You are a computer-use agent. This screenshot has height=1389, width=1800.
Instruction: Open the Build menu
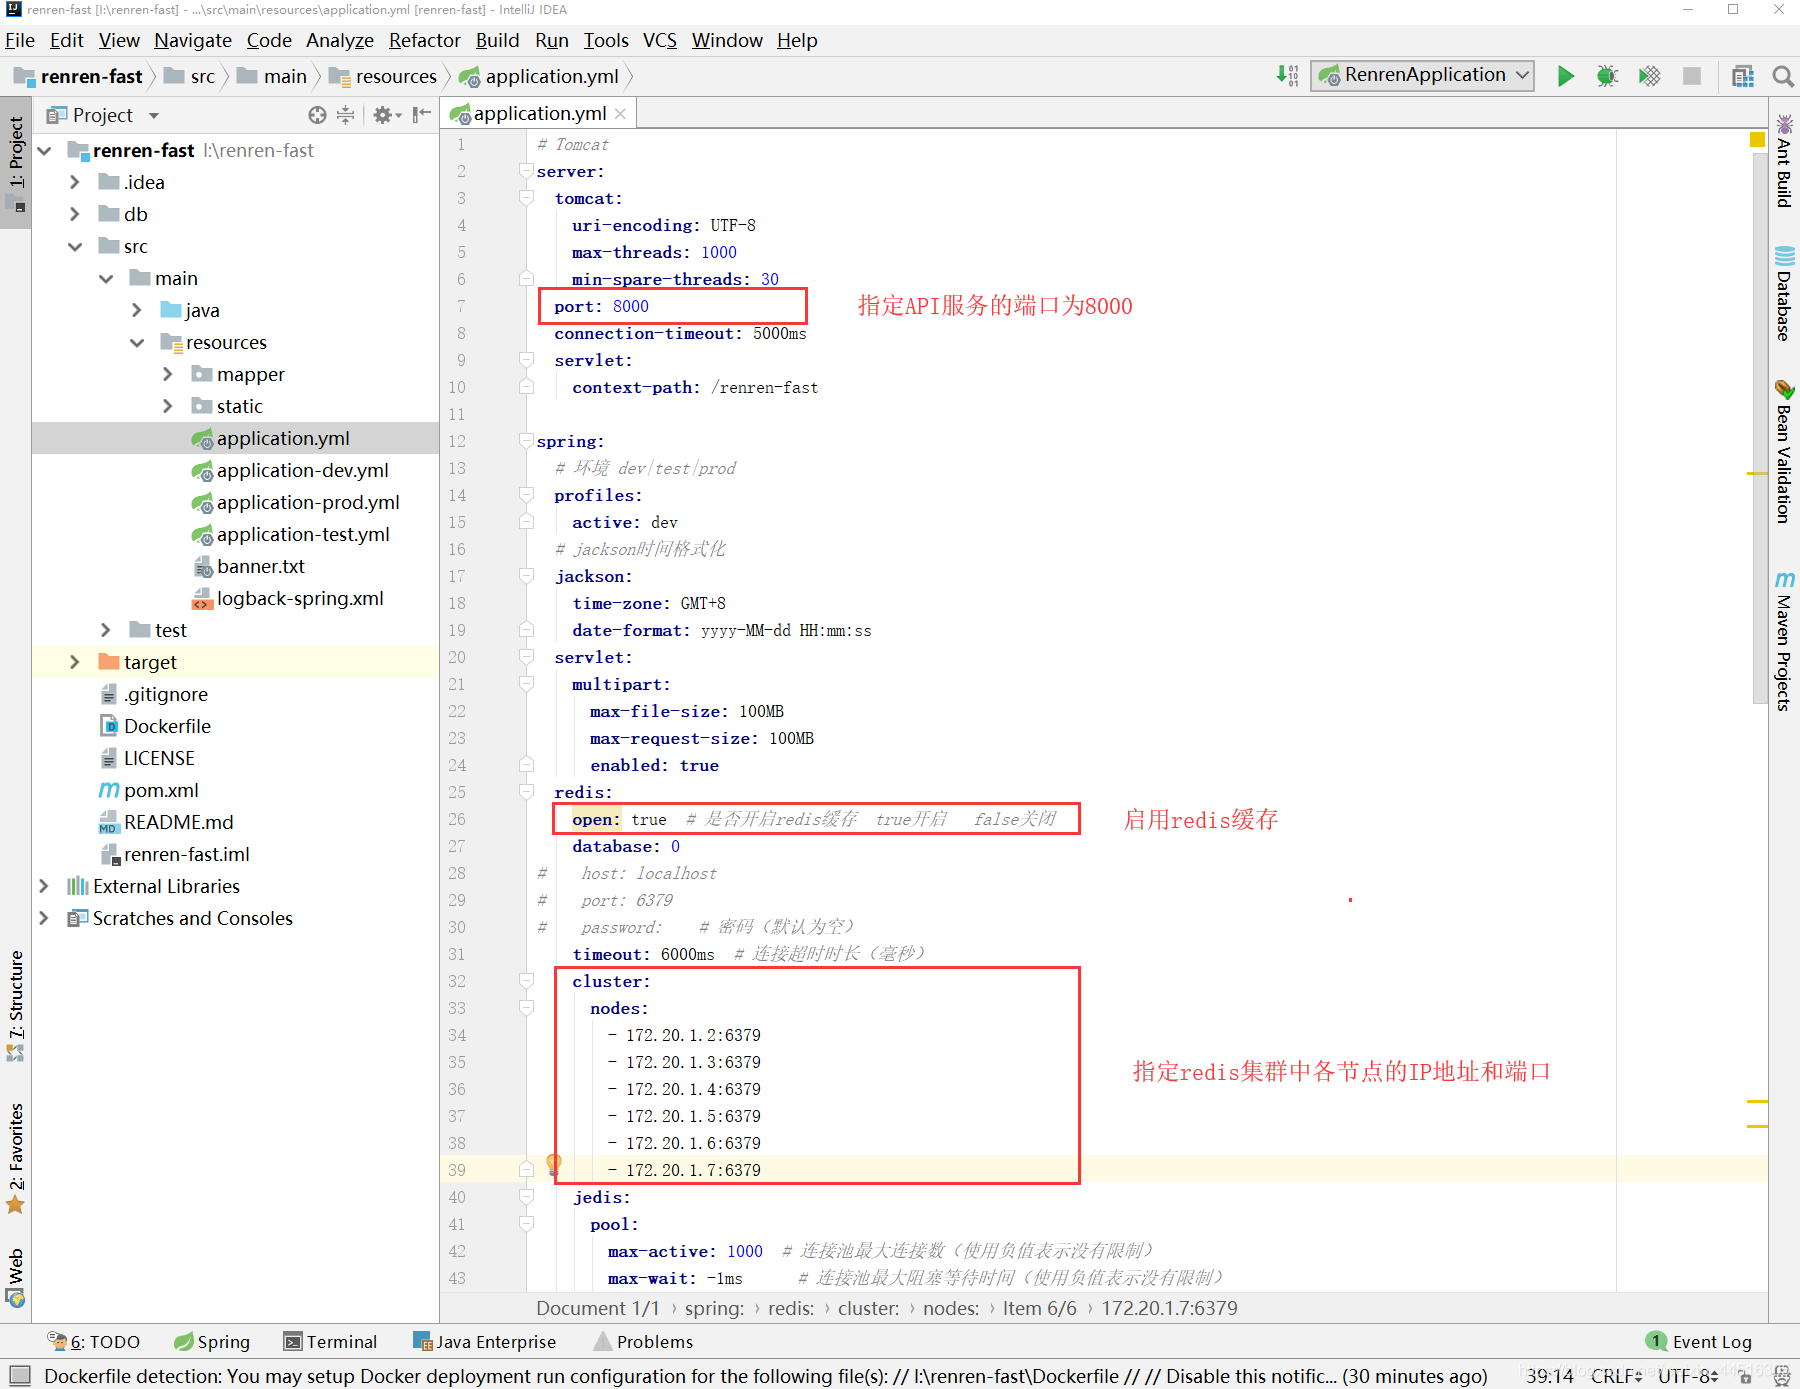(497, 40)
